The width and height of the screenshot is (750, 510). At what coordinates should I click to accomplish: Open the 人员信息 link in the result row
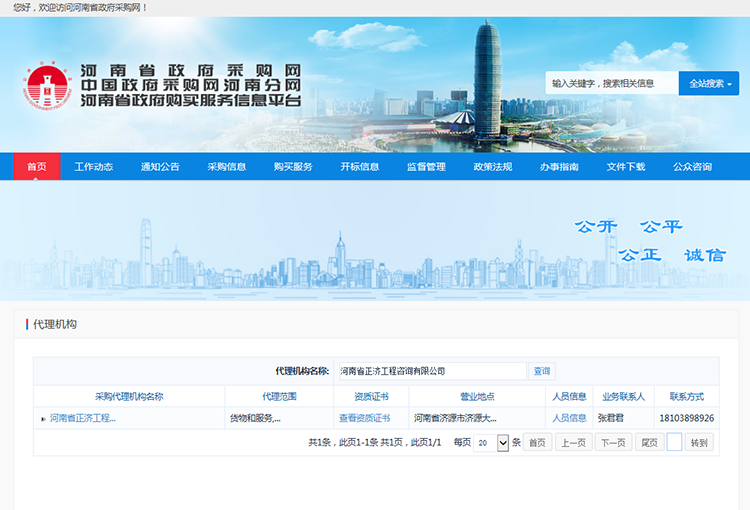click(569, 418)
